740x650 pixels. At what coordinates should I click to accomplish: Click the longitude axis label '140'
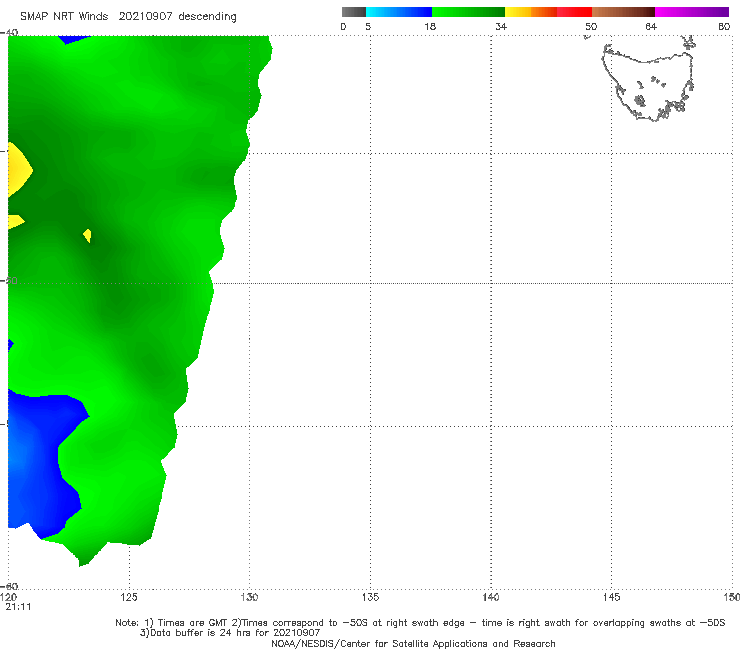(491, 598)
